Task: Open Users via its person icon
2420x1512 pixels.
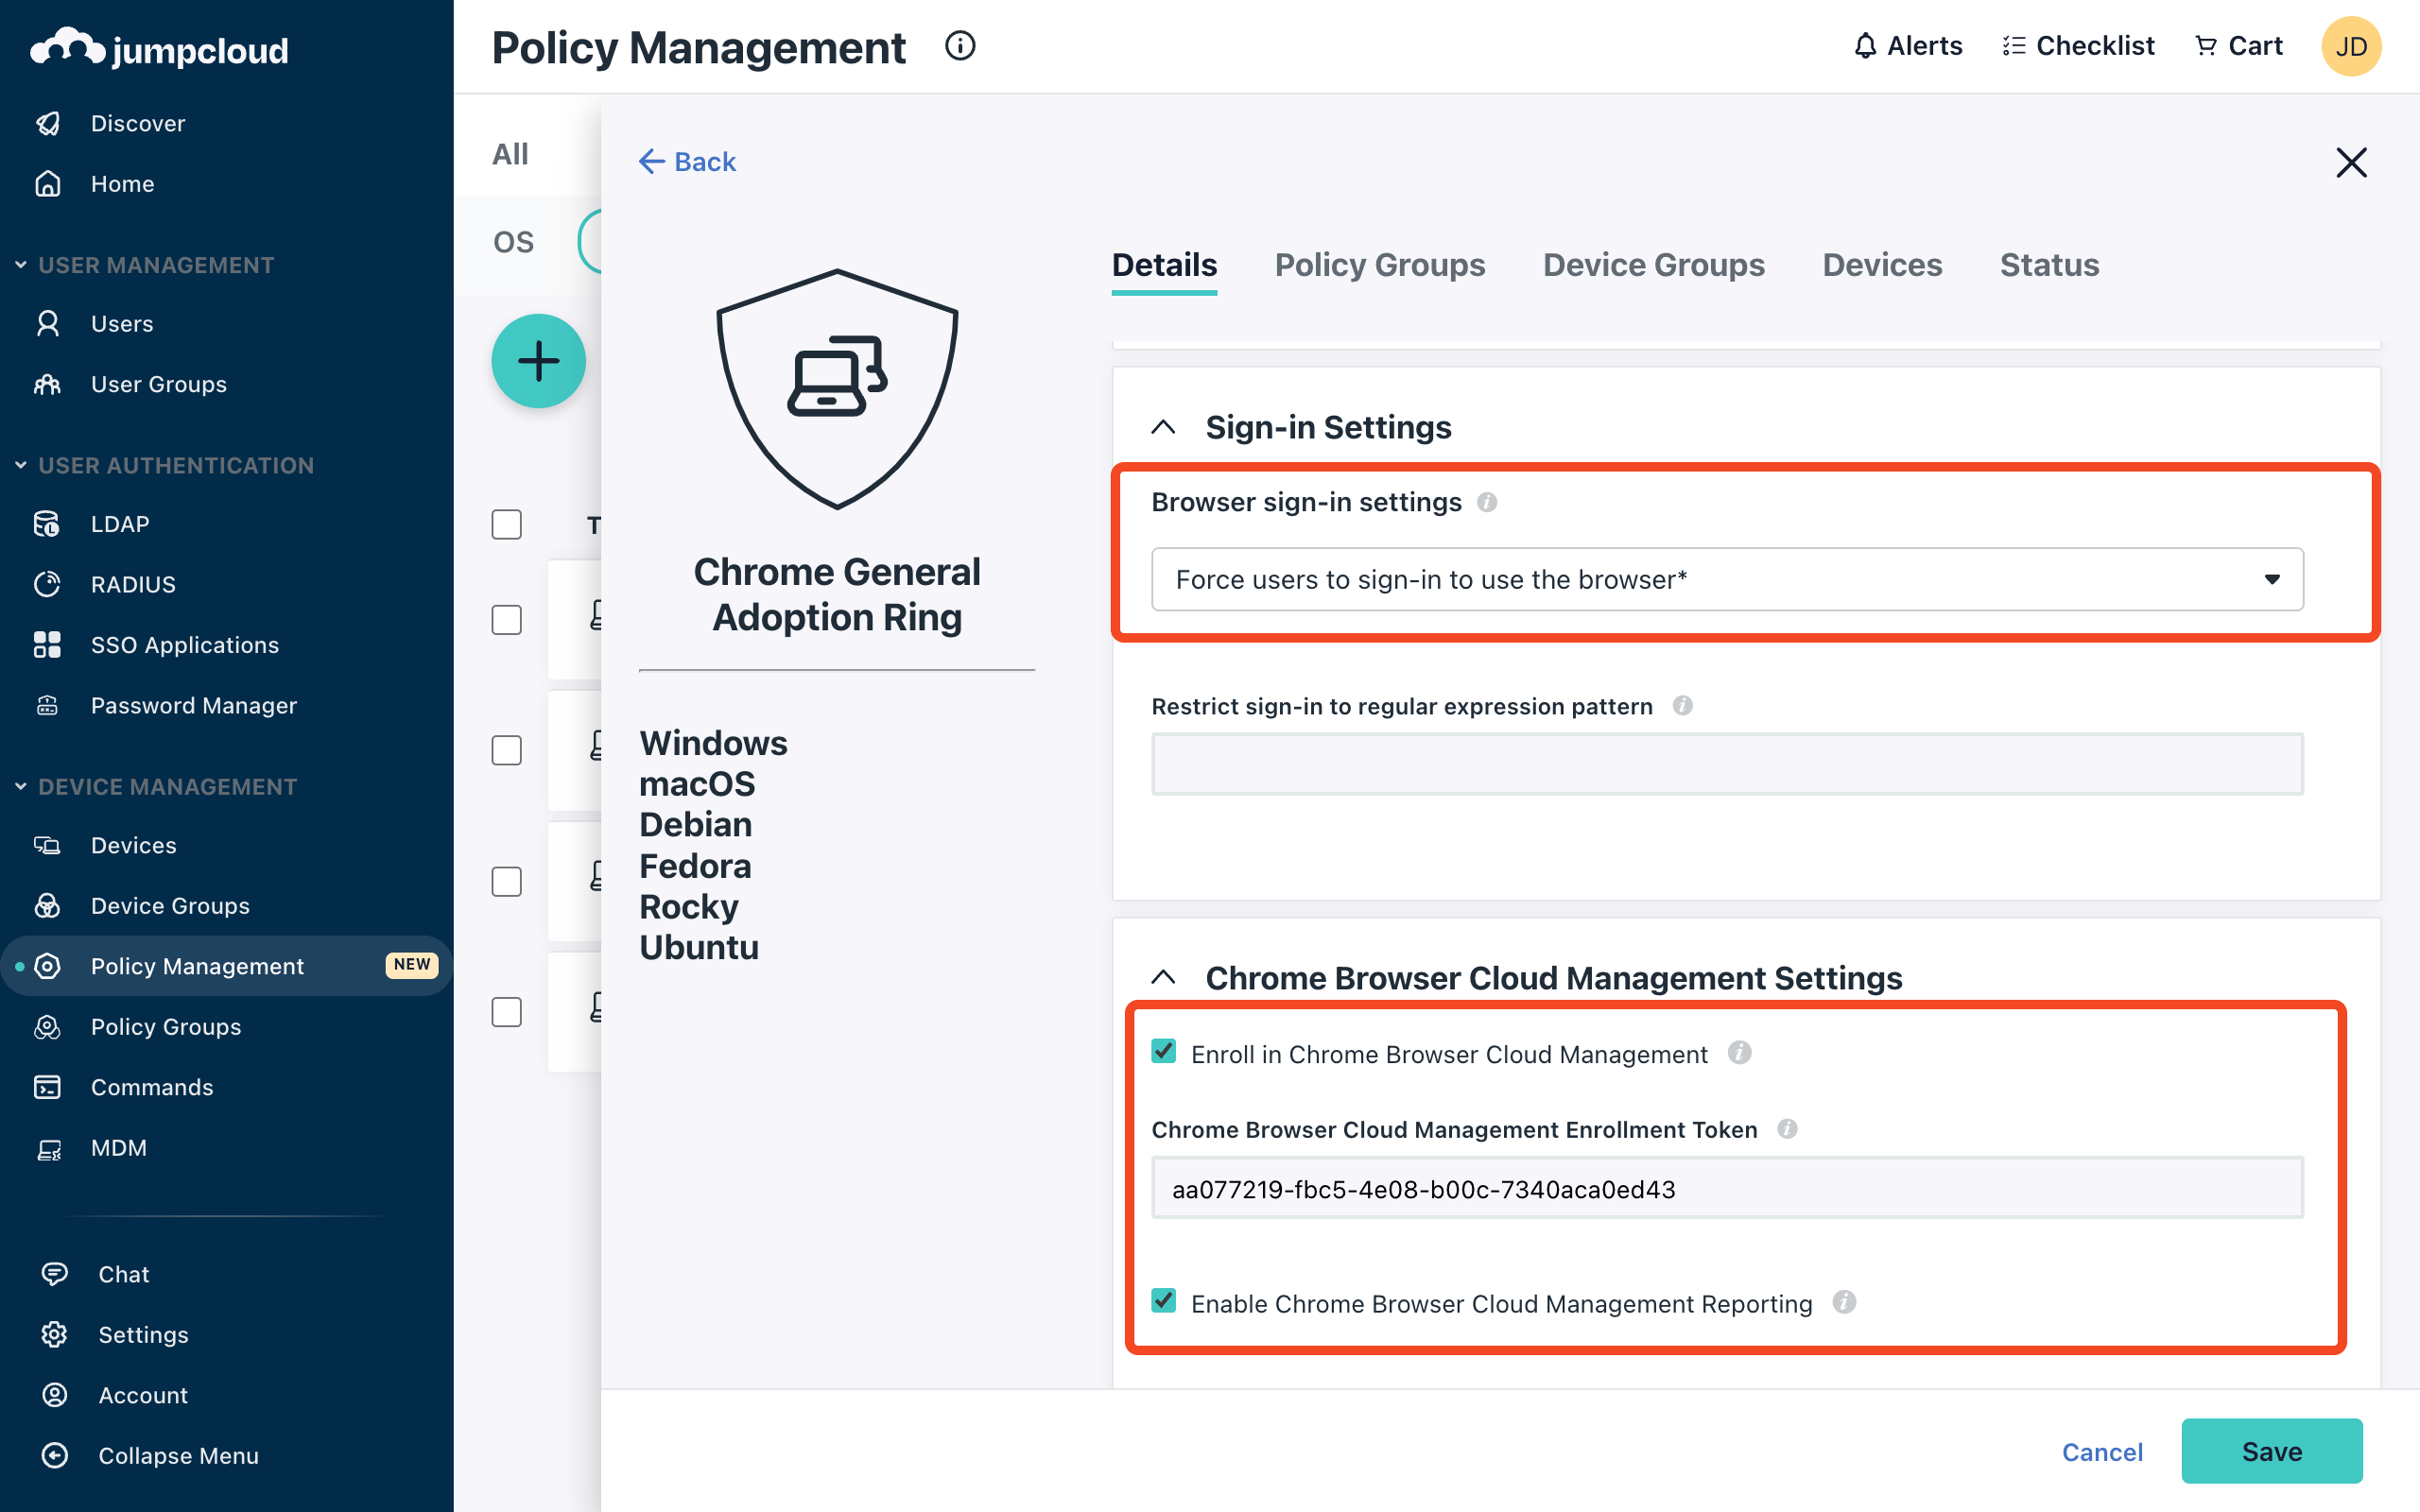Action: pos(47,323)
